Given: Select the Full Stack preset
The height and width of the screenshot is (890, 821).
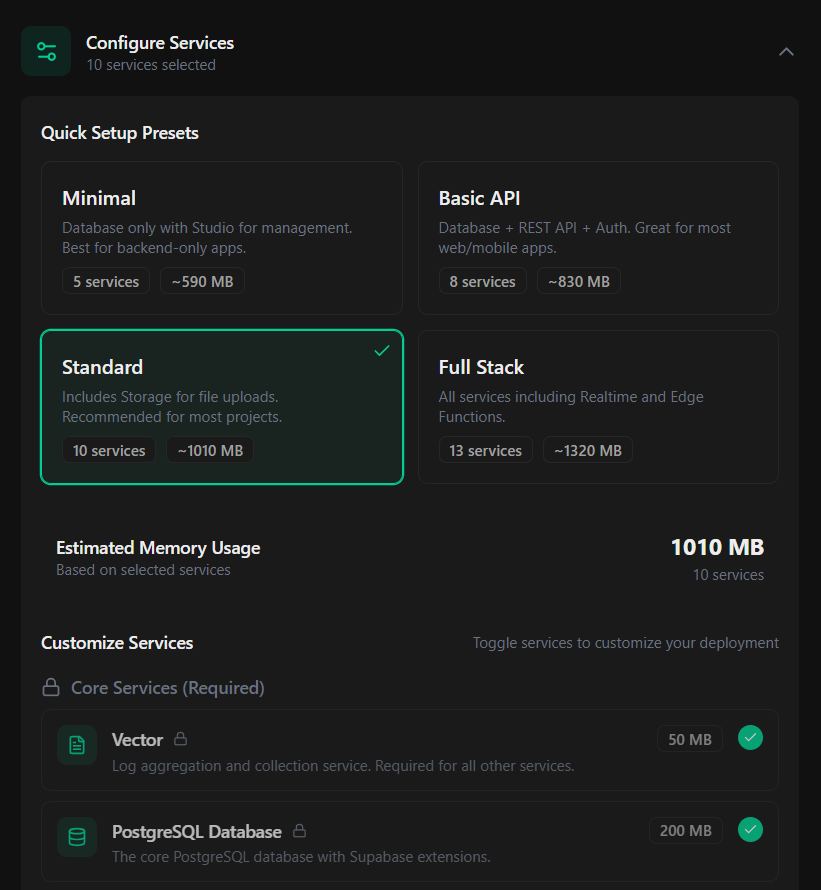Looking at the screenshot, I should 598,407.
